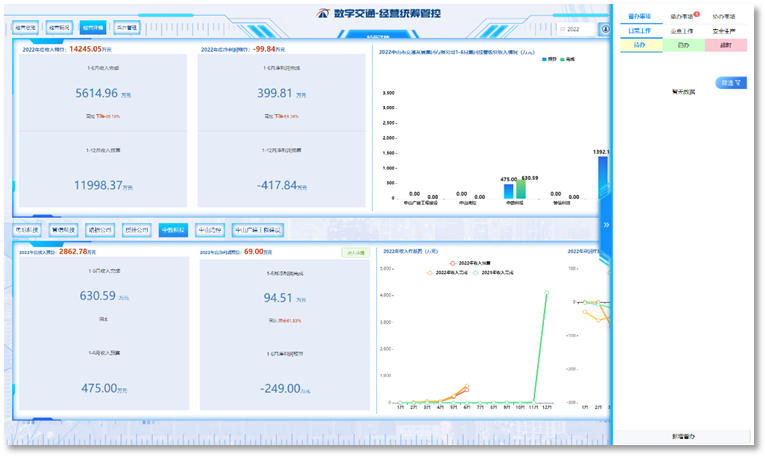Screen dimensions: 767x458
Task: Switch to the 督办事项 tab
Action: pos(639,17)
